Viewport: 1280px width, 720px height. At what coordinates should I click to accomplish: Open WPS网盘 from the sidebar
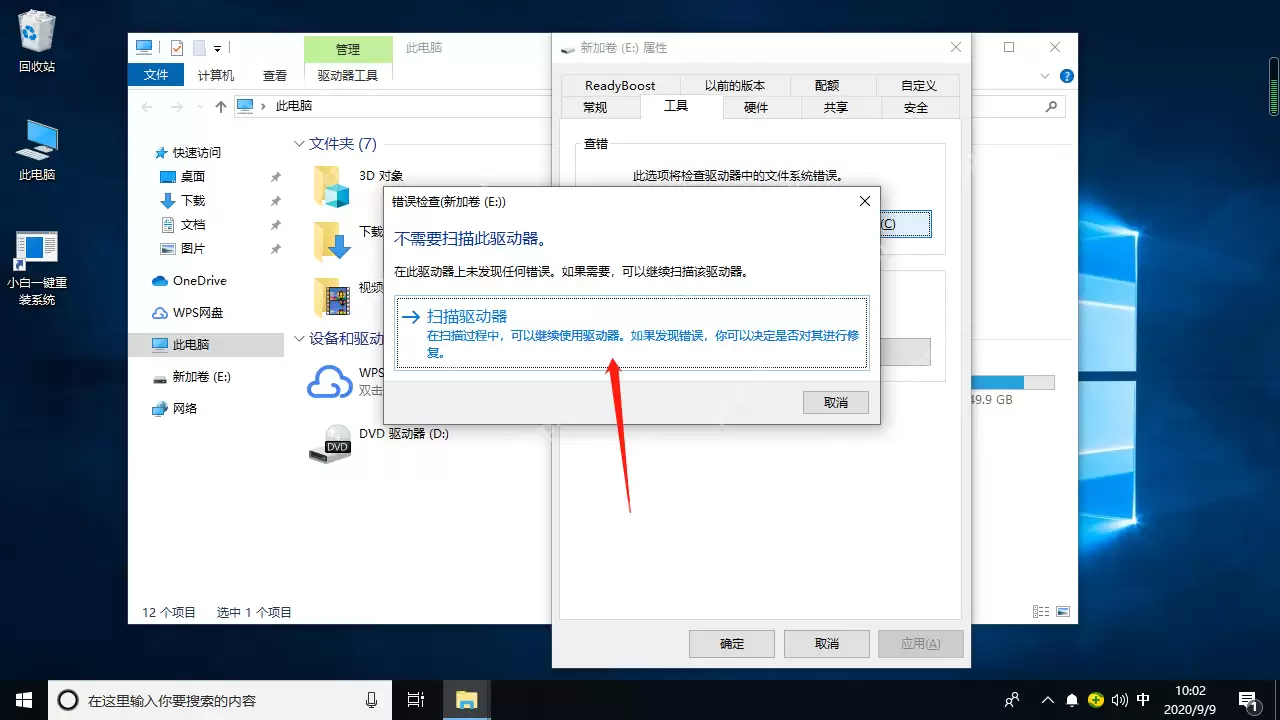[197, 312]
